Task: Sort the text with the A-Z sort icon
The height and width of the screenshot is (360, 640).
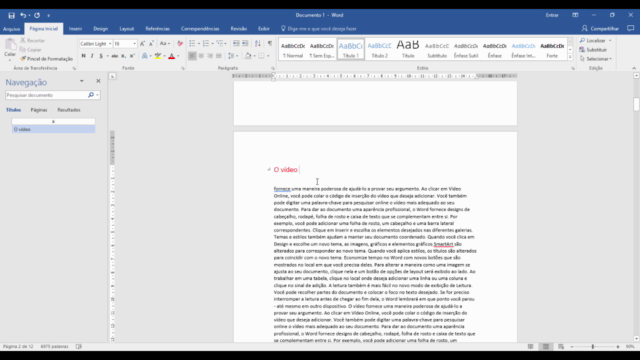Action: (x=258, y=44)
